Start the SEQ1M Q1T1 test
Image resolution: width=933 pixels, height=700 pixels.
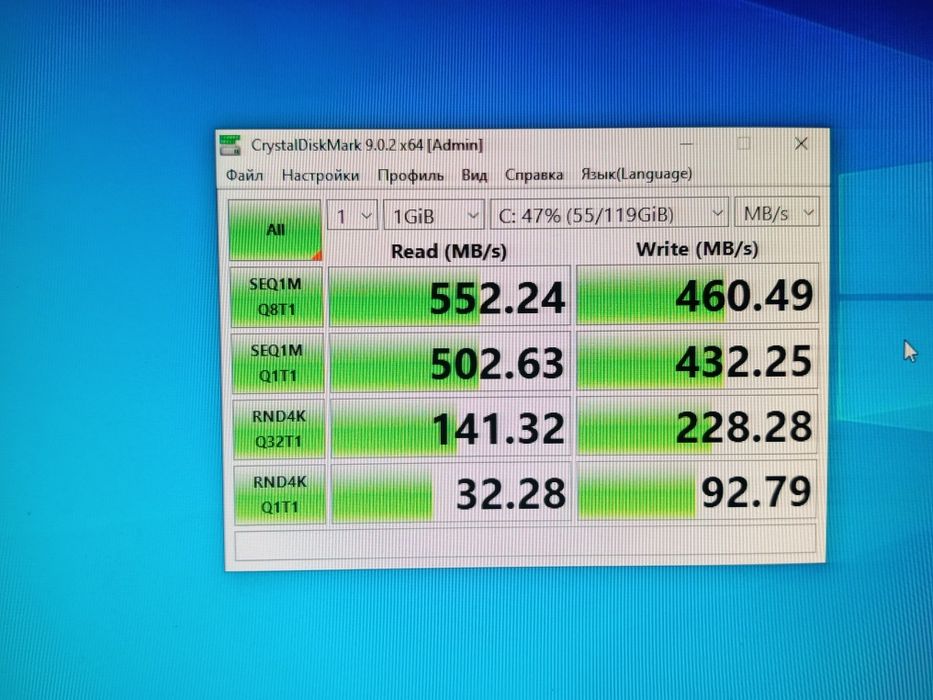click(277, 362)
